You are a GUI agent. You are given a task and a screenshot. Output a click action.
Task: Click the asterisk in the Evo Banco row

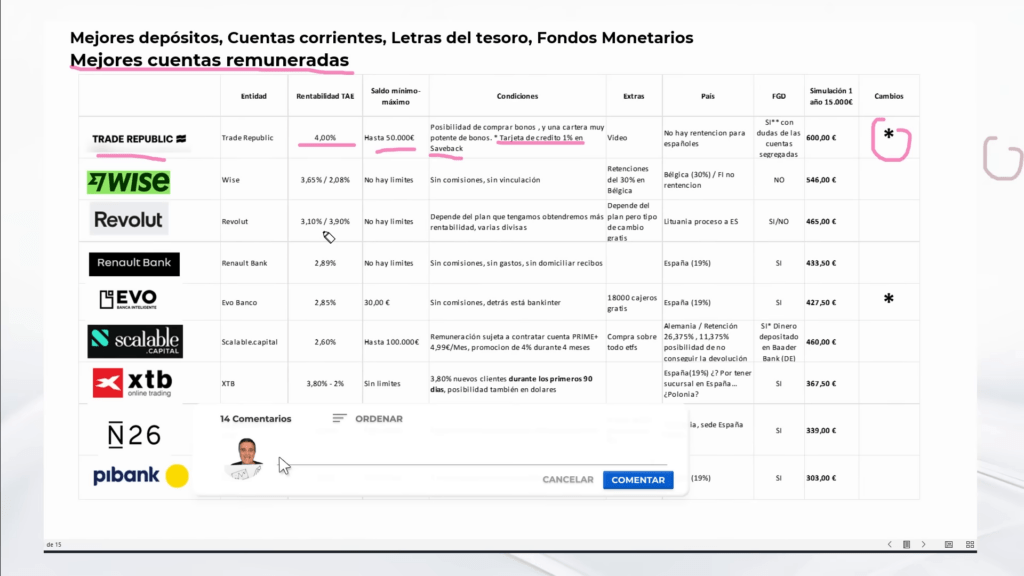pos(888,299)
